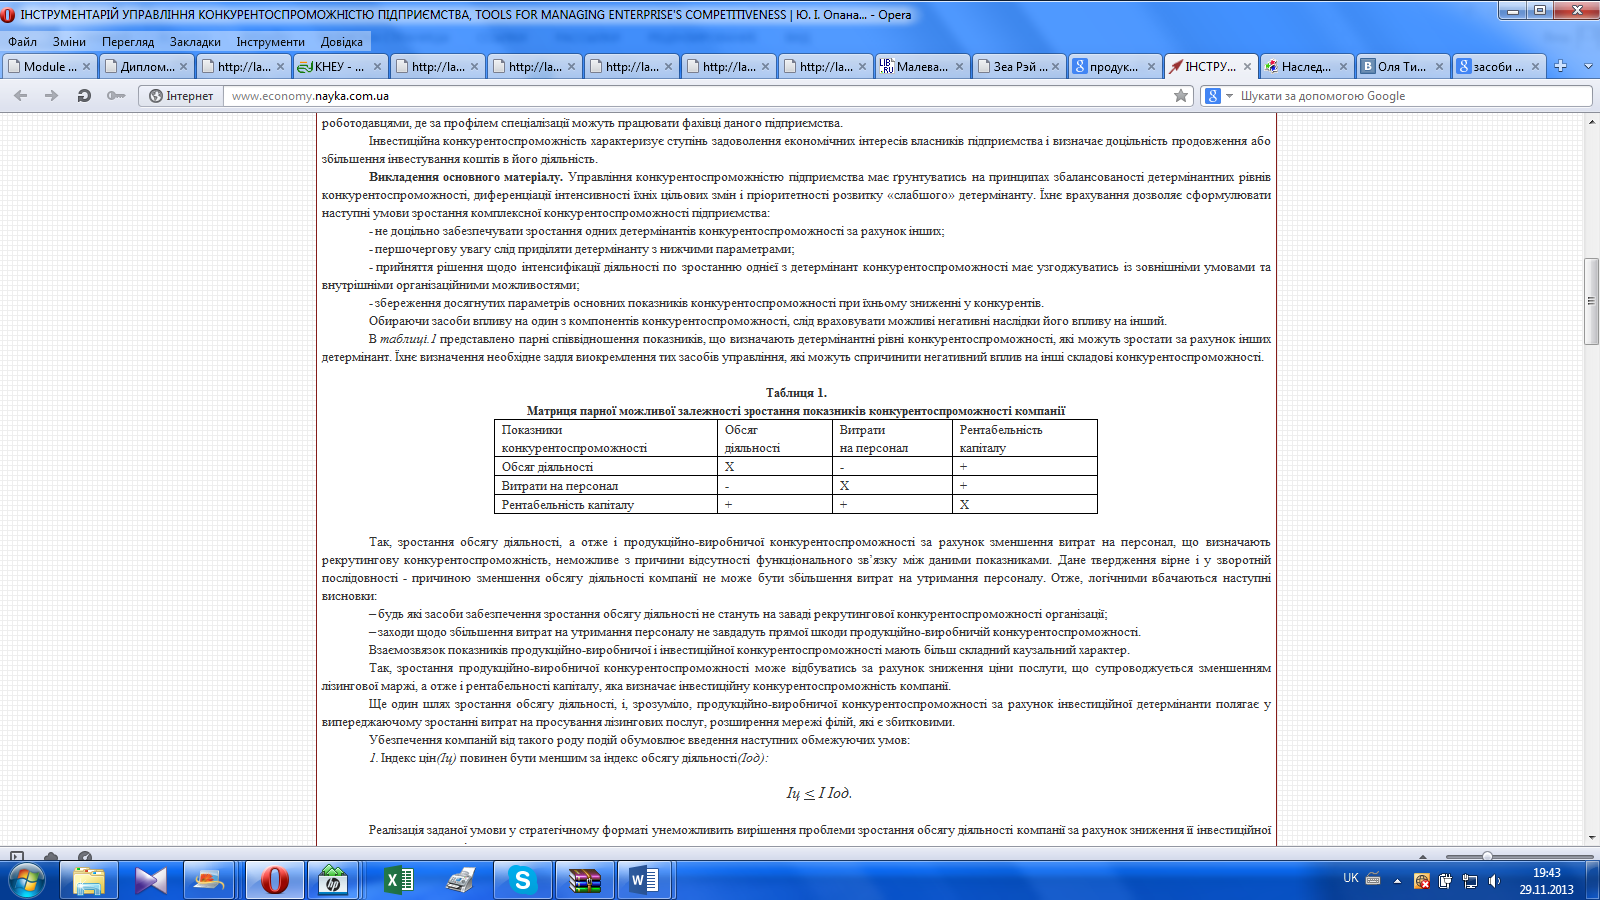Open Skype from the taskbar
1600x900 pixels.
(x=522, y=880)
